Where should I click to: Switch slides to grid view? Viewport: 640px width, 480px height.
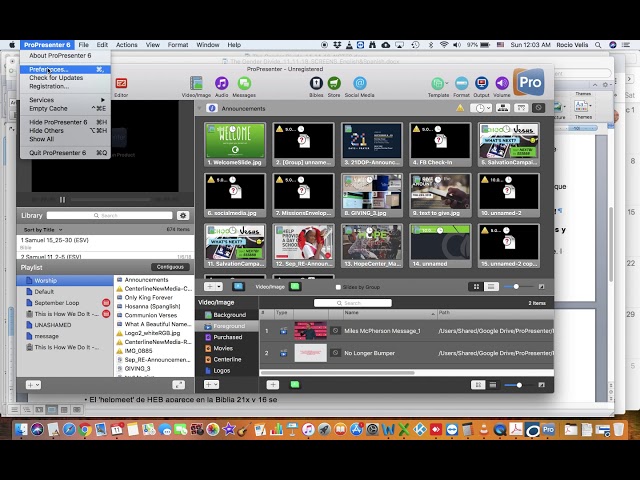pyautogui.click(x=476, y=287)
